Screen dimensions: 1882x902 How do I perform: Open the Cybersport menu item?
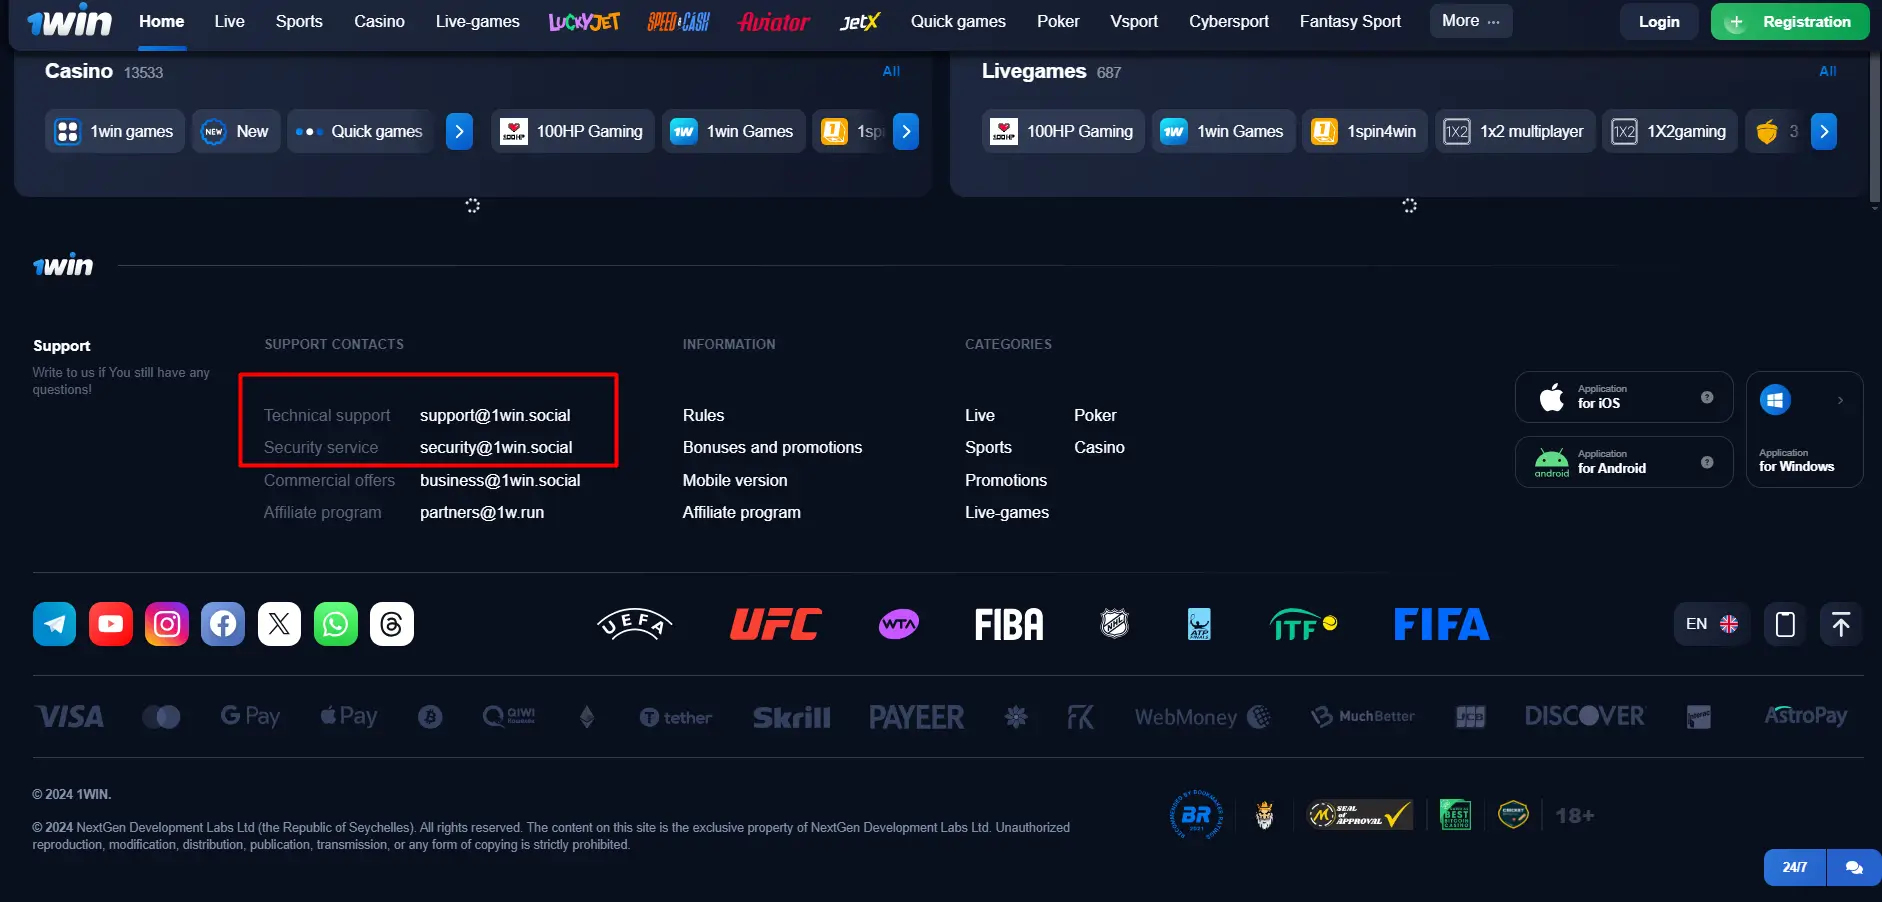(x=1228, y=21)
